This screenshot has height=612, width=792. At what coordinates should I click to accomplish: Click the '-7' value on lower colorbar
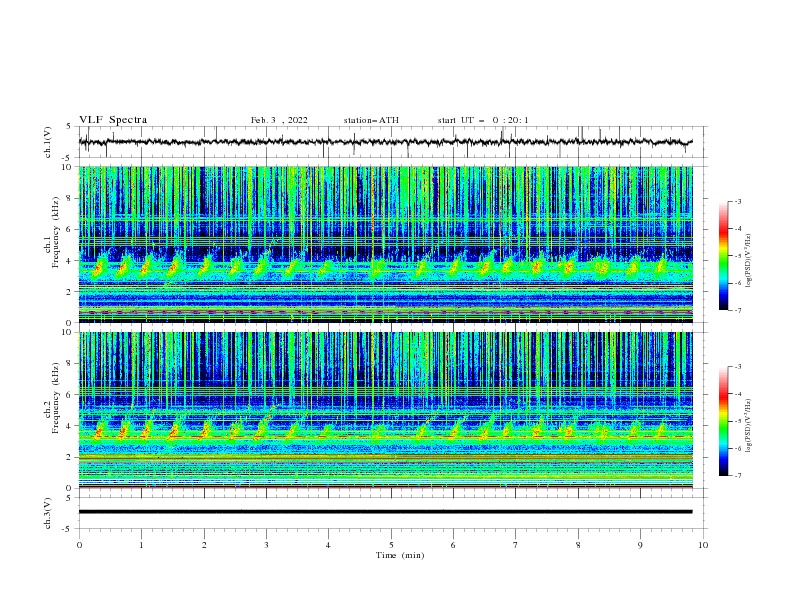737,476
